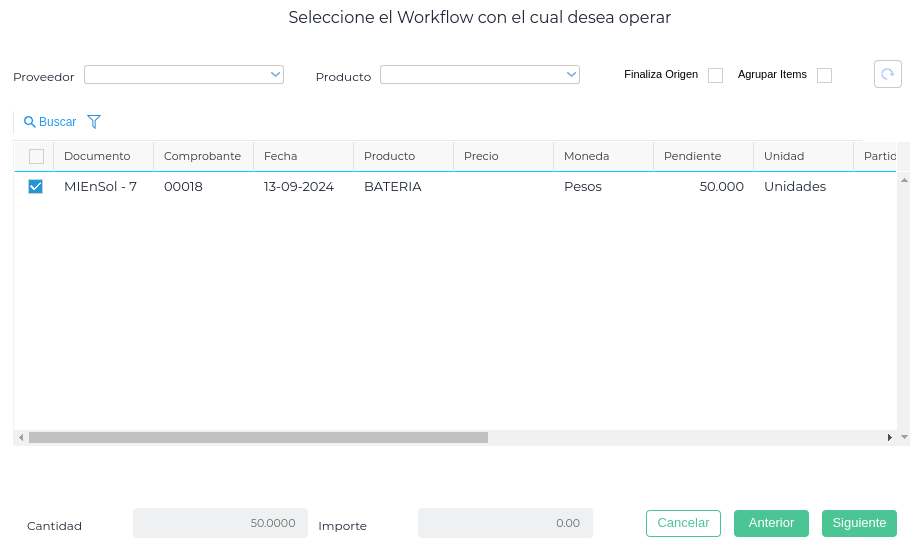This screenshot has height=552, width=910.
Task: Click the horizontal scrollbar left arrow
Action: coord(21,437)
